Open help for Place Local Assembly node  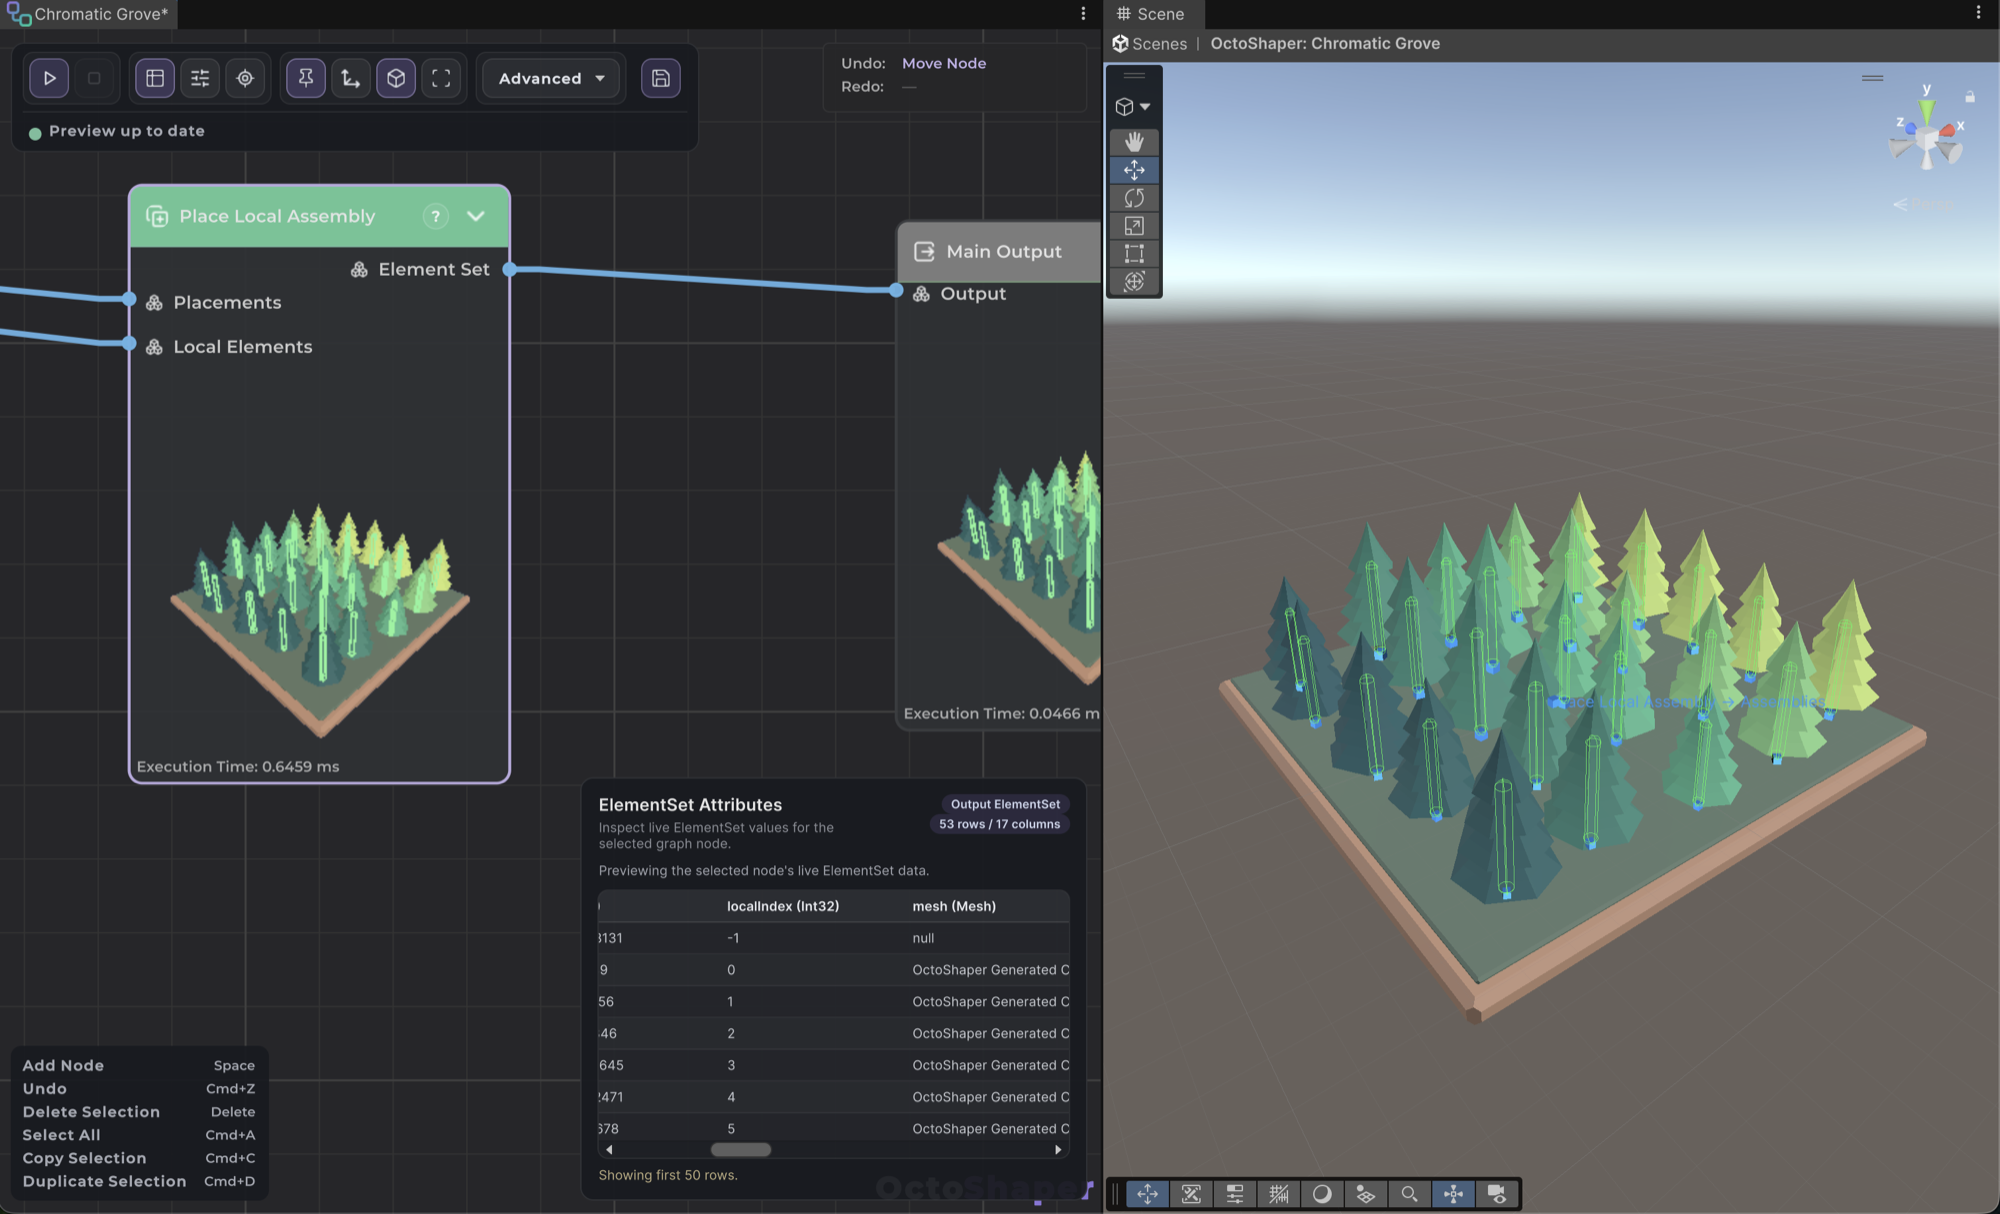(x=435, y=216)
